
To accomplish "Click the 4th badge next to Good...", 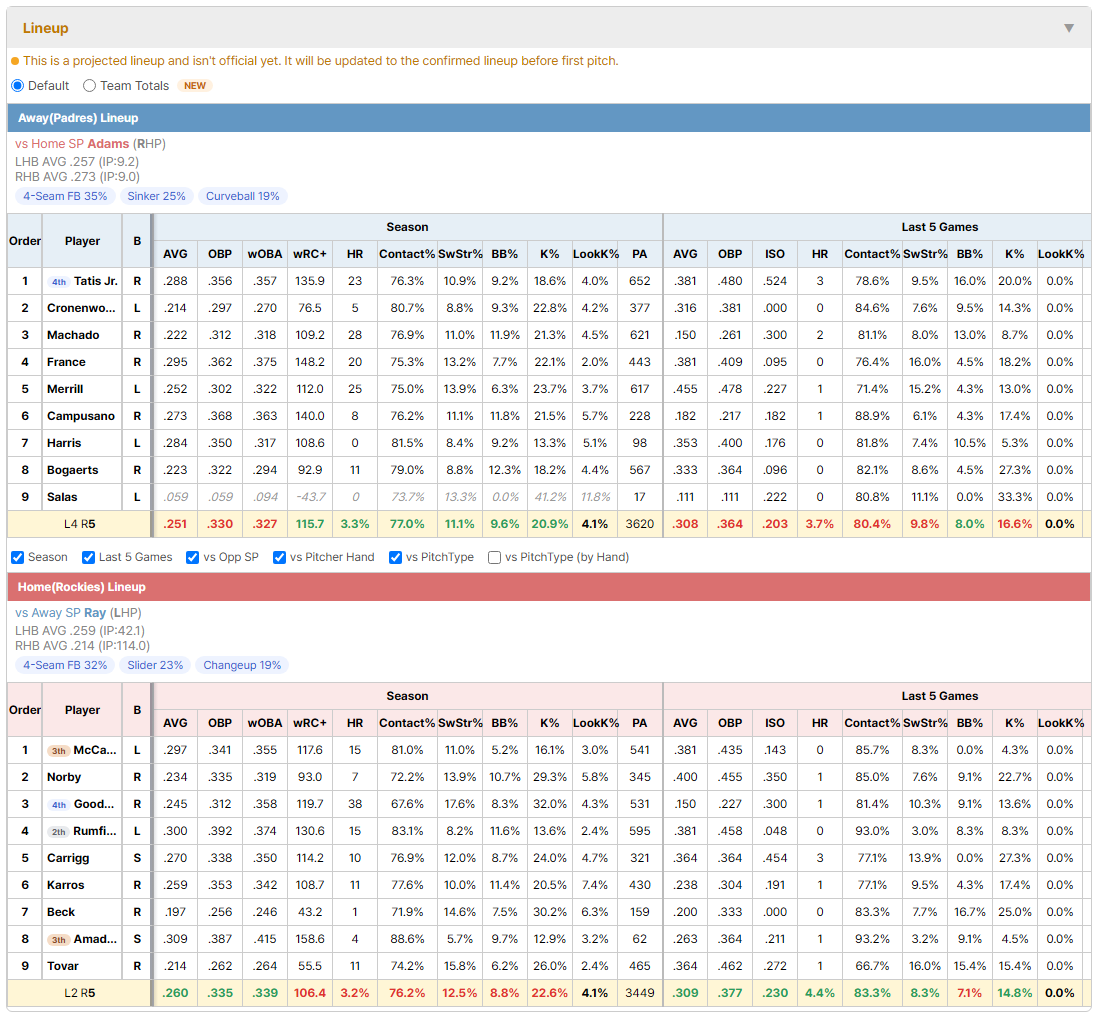I will coord(59,804).
